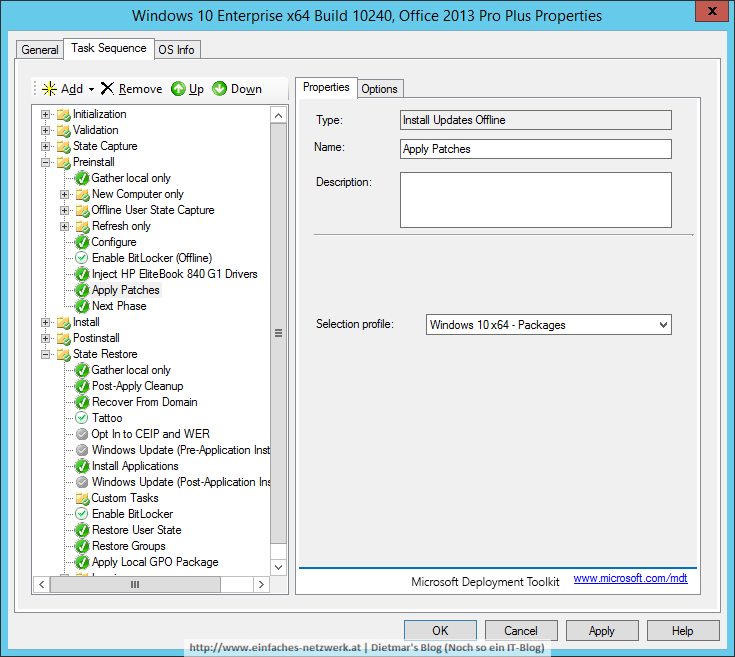Collapse the Preinstall group
735x657 pixels.
coord(45,163)
